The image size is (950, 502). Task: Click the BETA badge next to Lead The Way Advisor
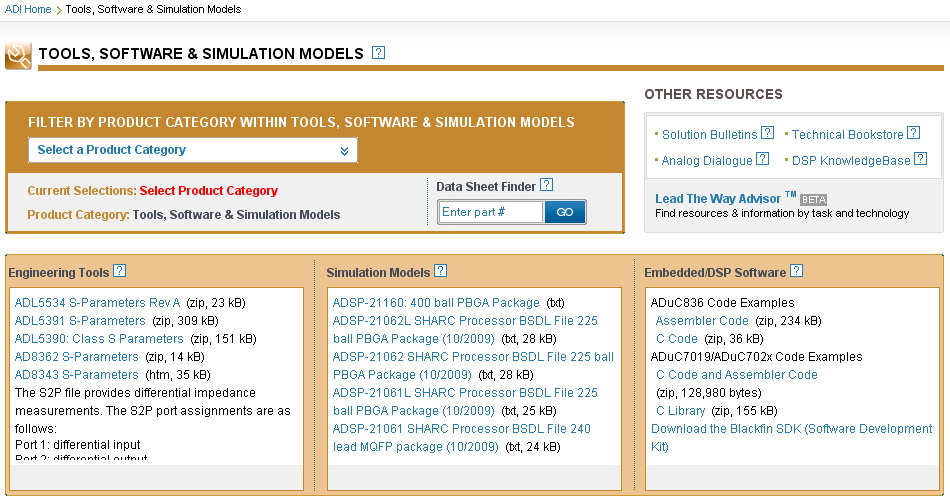point(813,199)
